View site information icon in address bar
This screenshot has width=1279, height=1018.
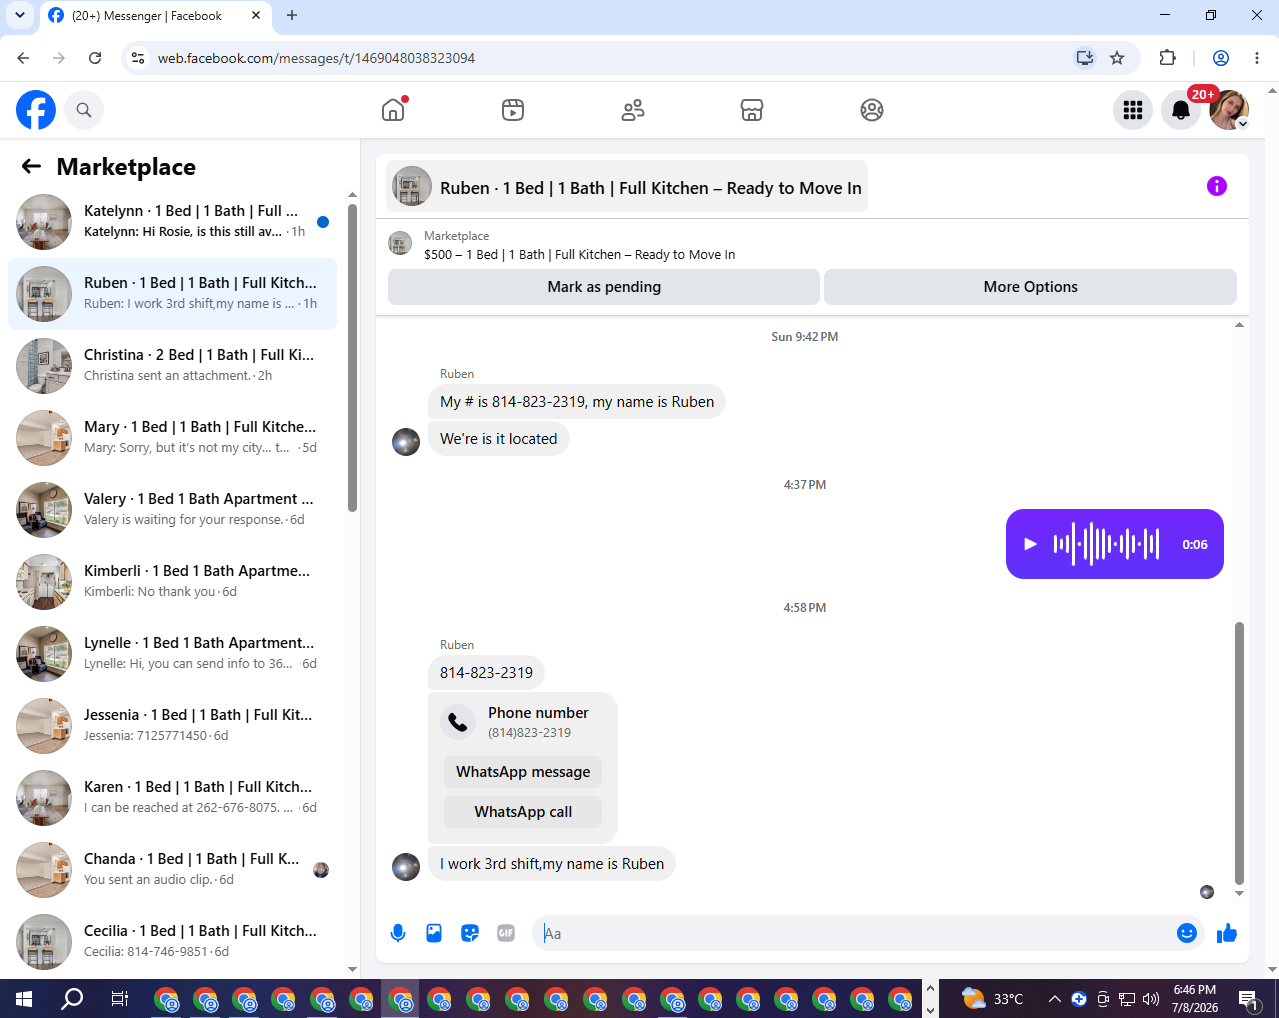pyautogui.click(x=139, y=58)
